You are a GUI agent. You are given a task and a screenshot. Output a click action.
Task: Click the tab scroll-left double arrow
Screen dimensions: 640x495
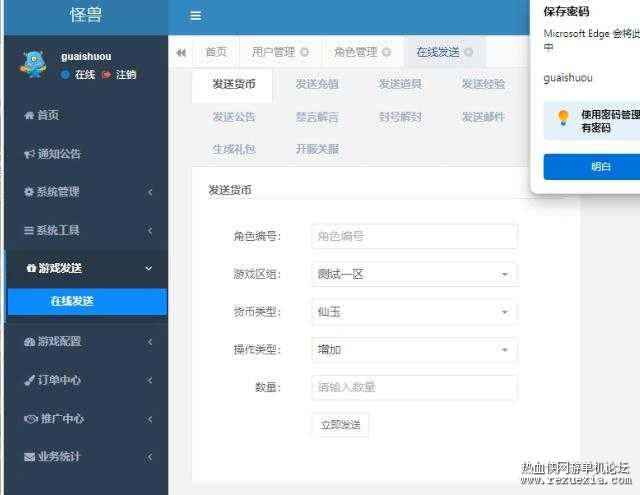click(181, 53)
